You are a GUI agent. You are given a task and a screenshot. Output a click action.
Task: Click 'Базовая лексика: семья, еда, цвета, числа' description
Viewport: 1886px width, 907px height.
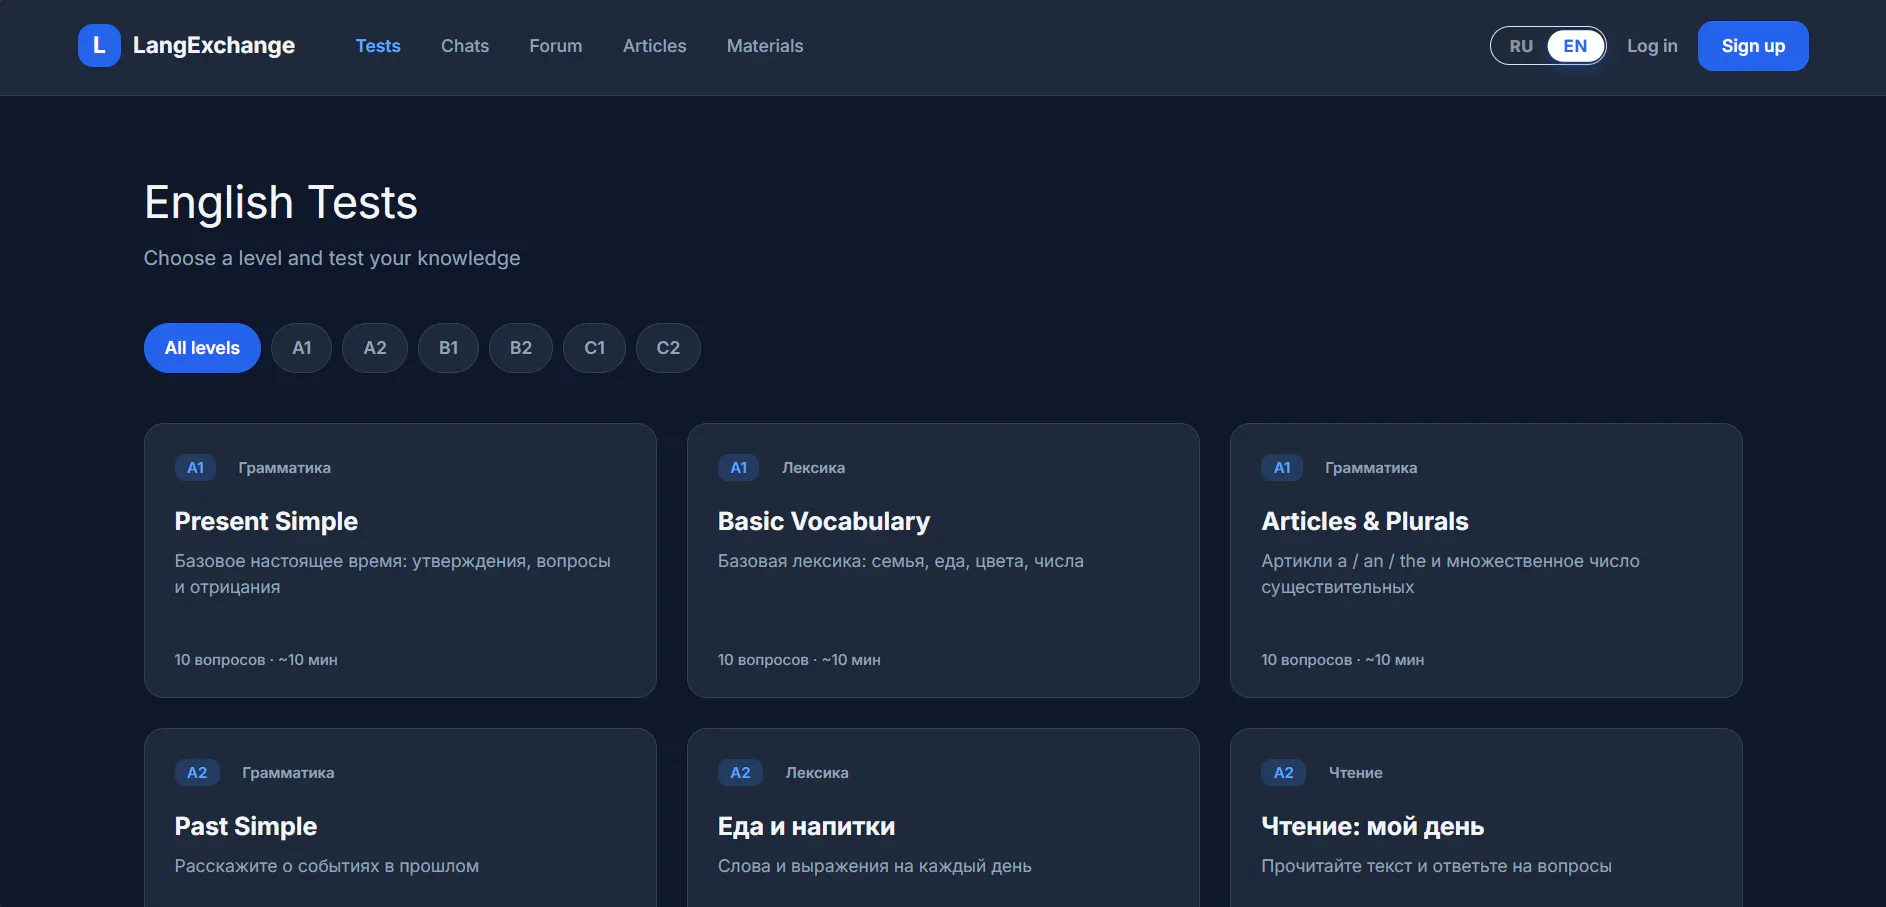901,561
